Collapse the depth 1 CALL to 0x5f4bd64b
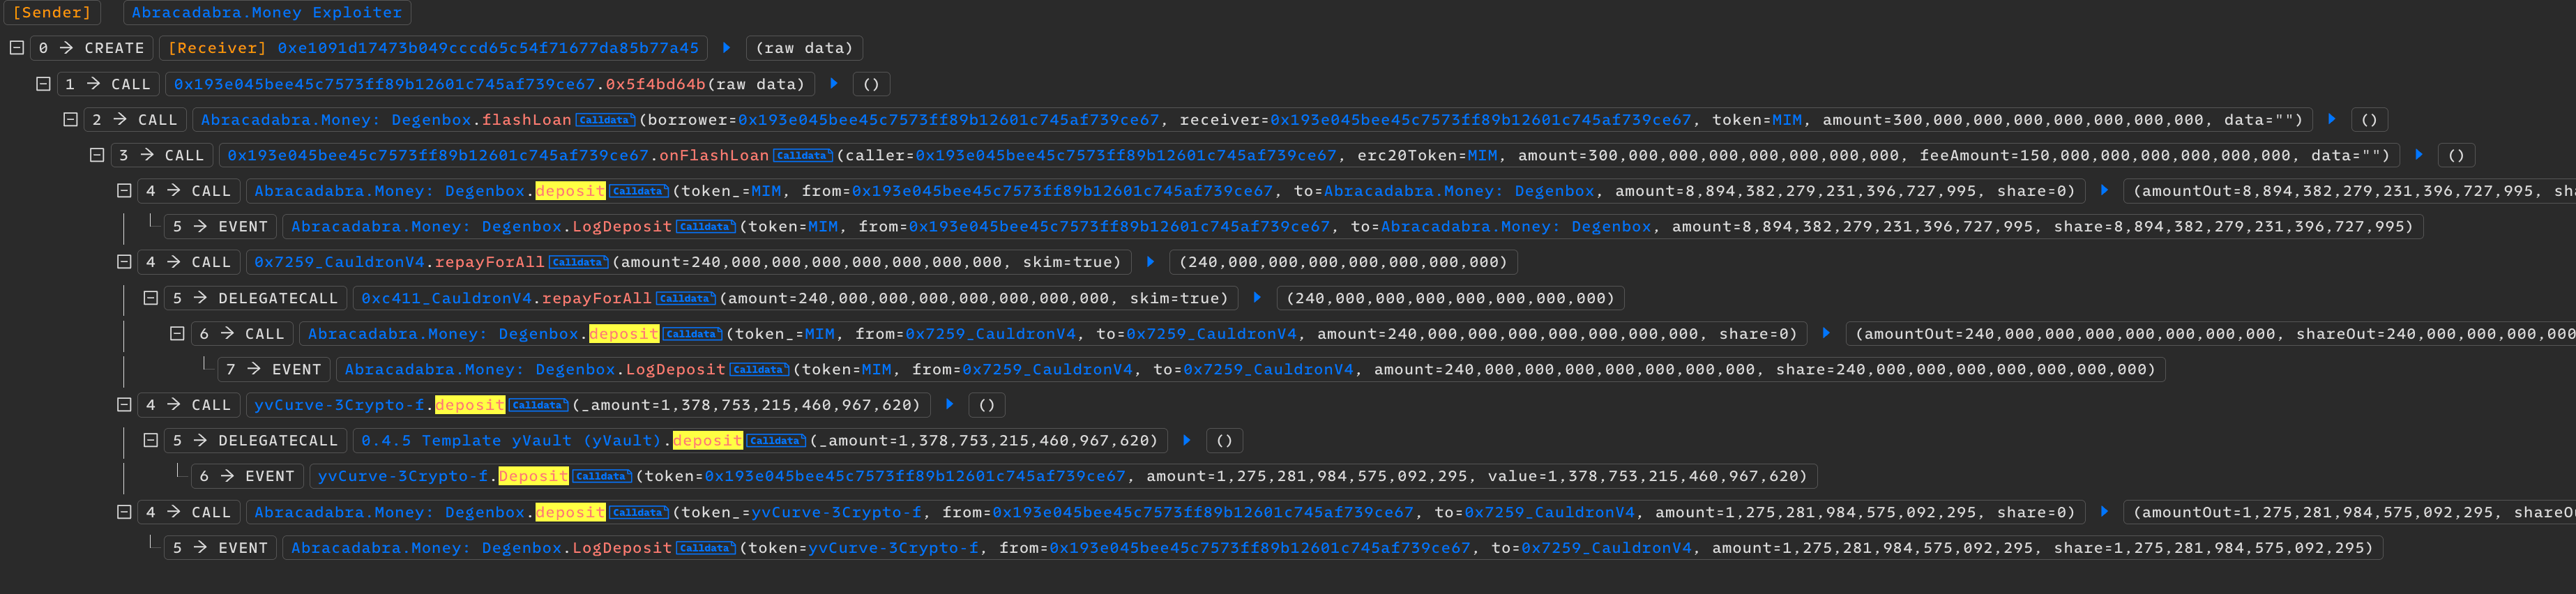This screenshot has height=594, width=2576. click(x=43, y=85)
